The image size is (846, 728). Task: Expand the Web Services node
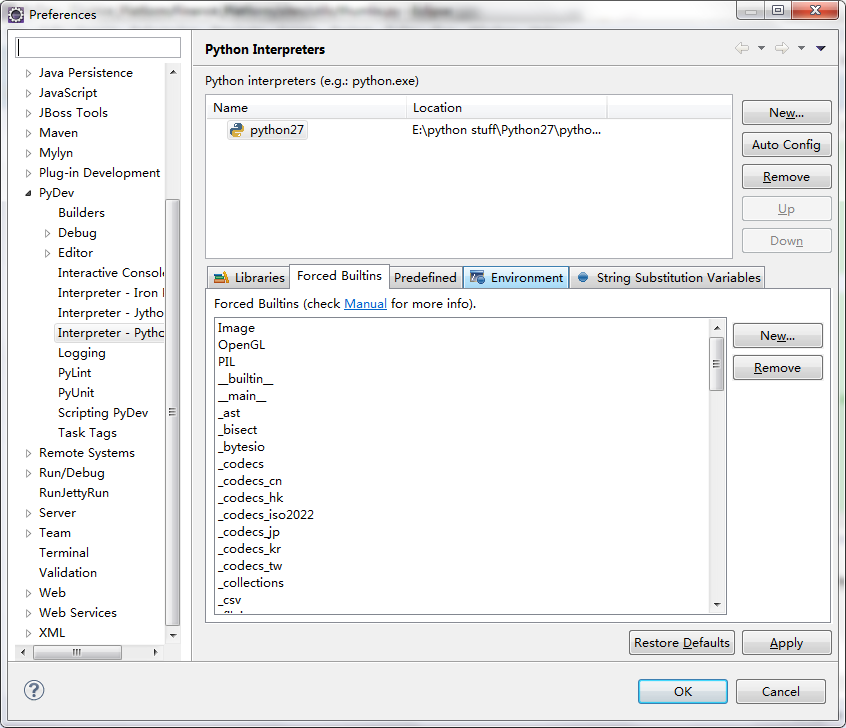point(29,613)
